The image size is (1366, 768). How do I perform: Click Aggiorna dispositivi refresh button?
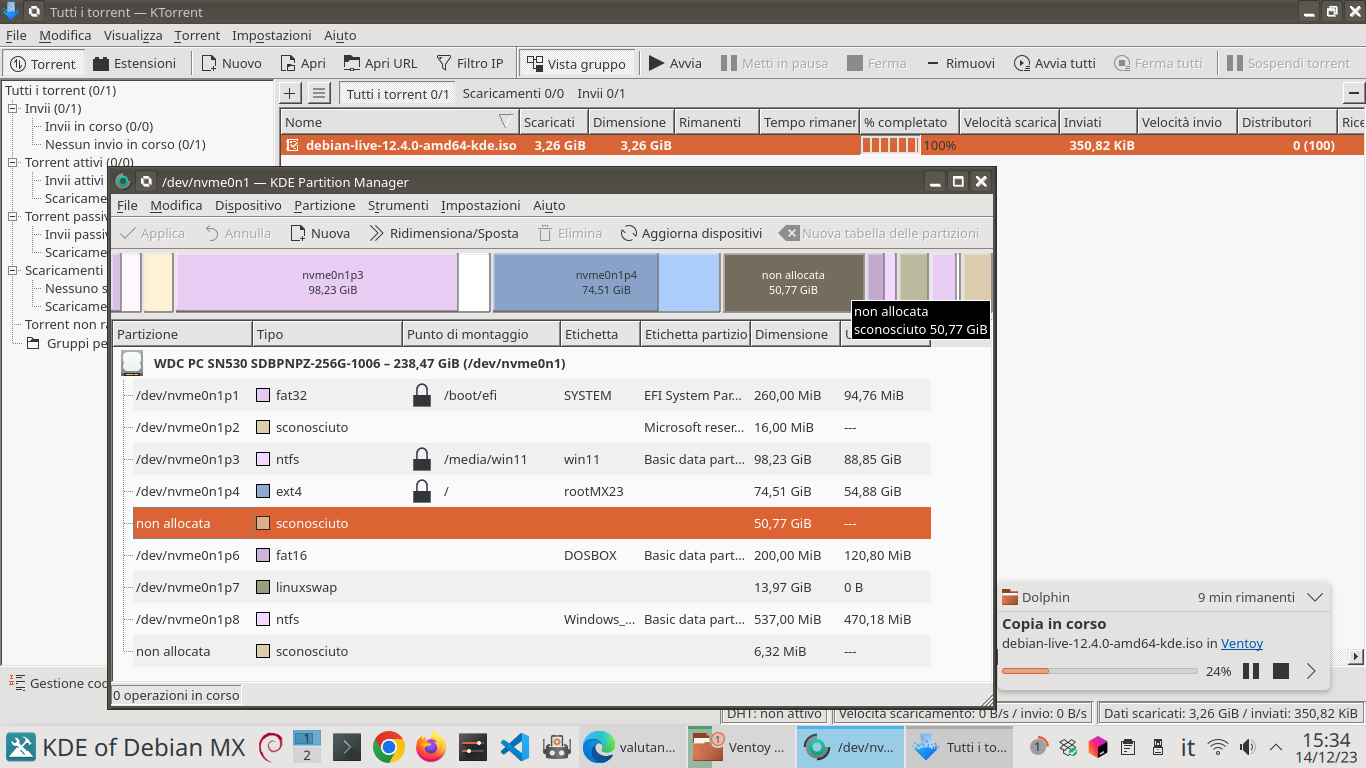[691, 233]
